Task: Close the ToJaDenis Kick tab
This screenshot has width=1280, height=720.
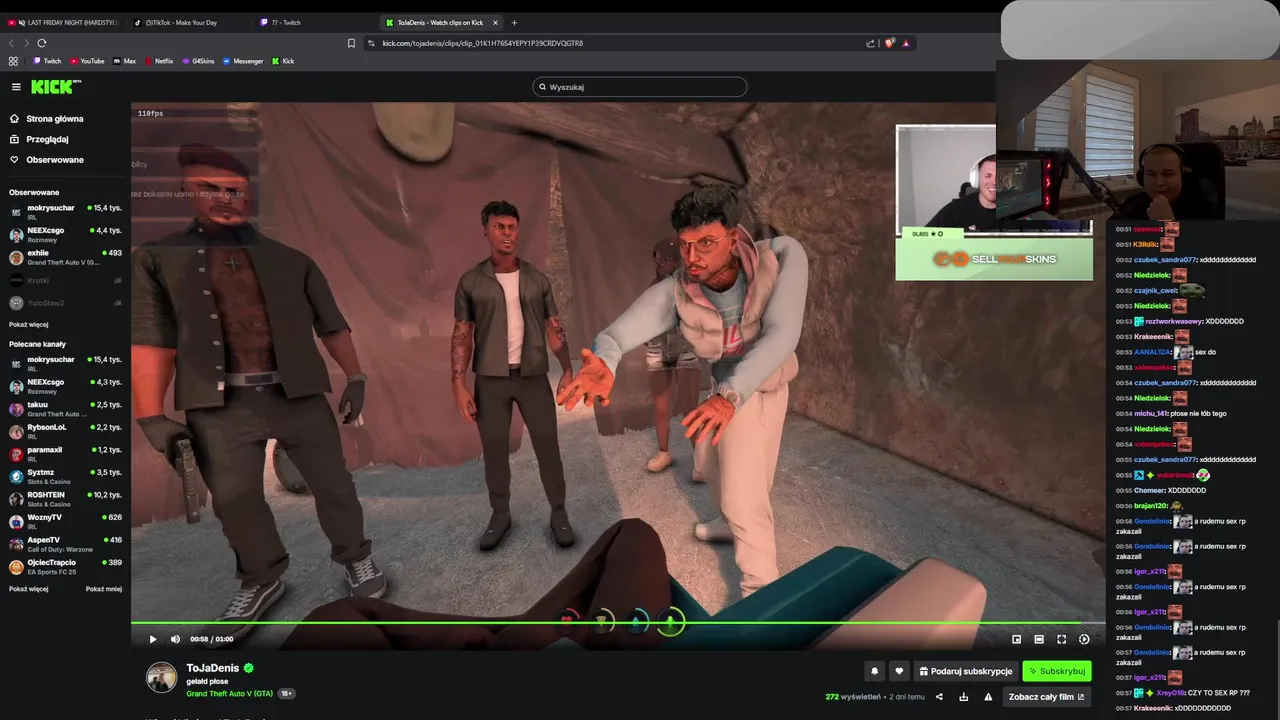Action: click(496, 22)
